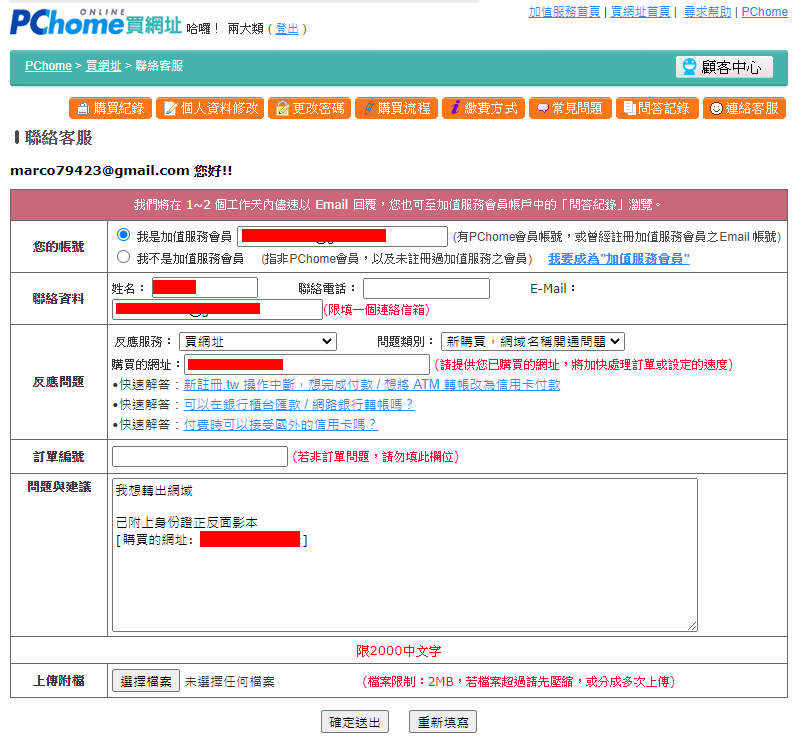The width and height of the screenshot is (811, 745).
Task: Follow the 登出 link
Action: [x=287, y=29]
